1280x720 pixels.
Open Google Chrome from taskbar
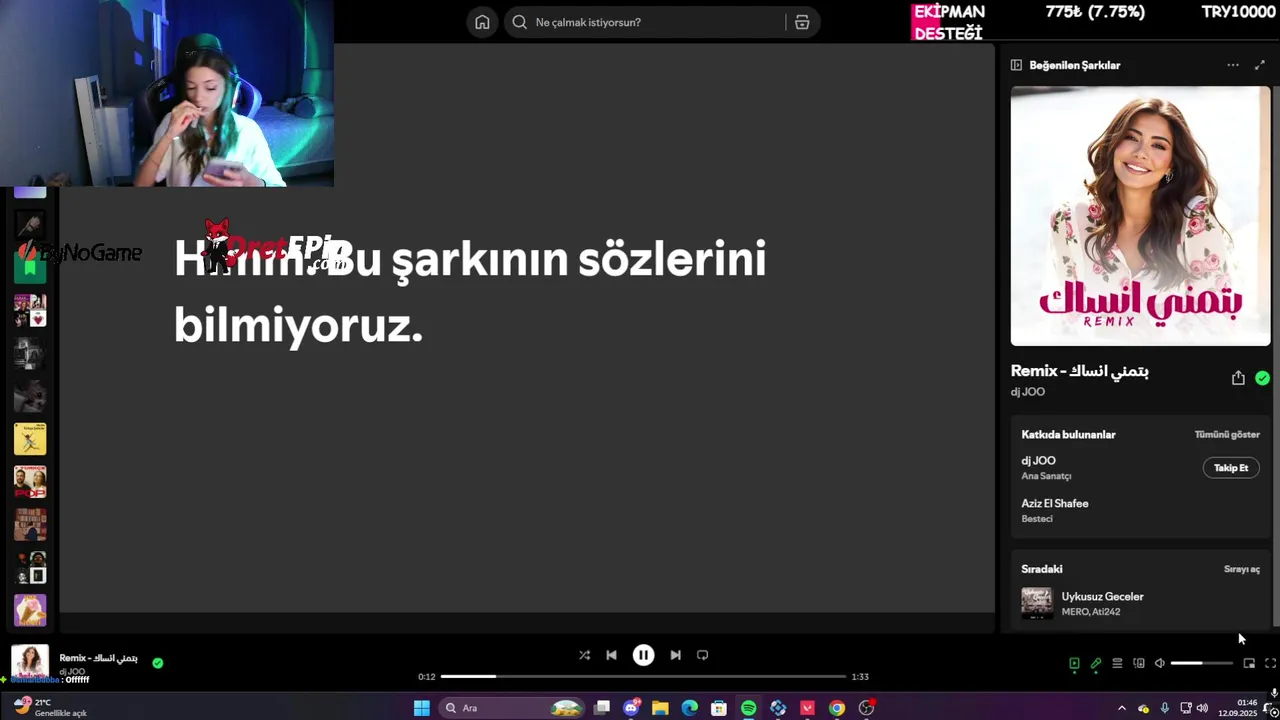point(837,708)
